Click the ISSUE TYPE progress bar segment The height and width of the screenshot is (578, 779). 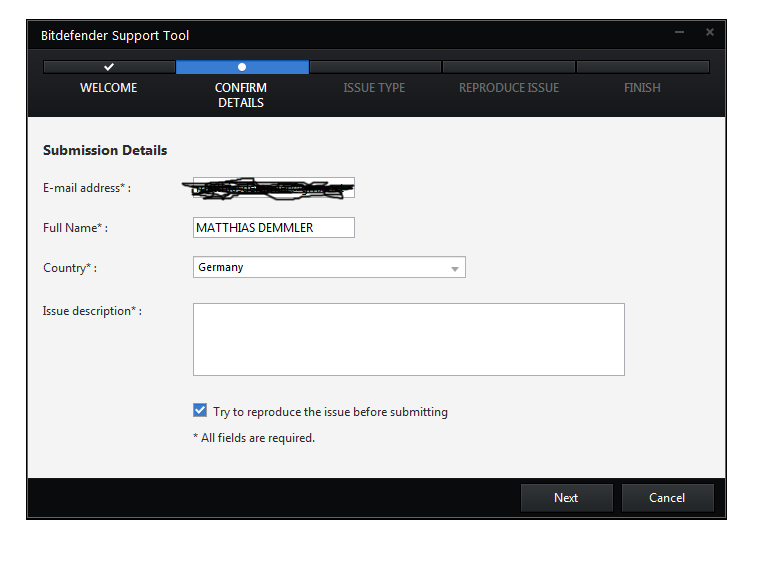pos(375,67)
